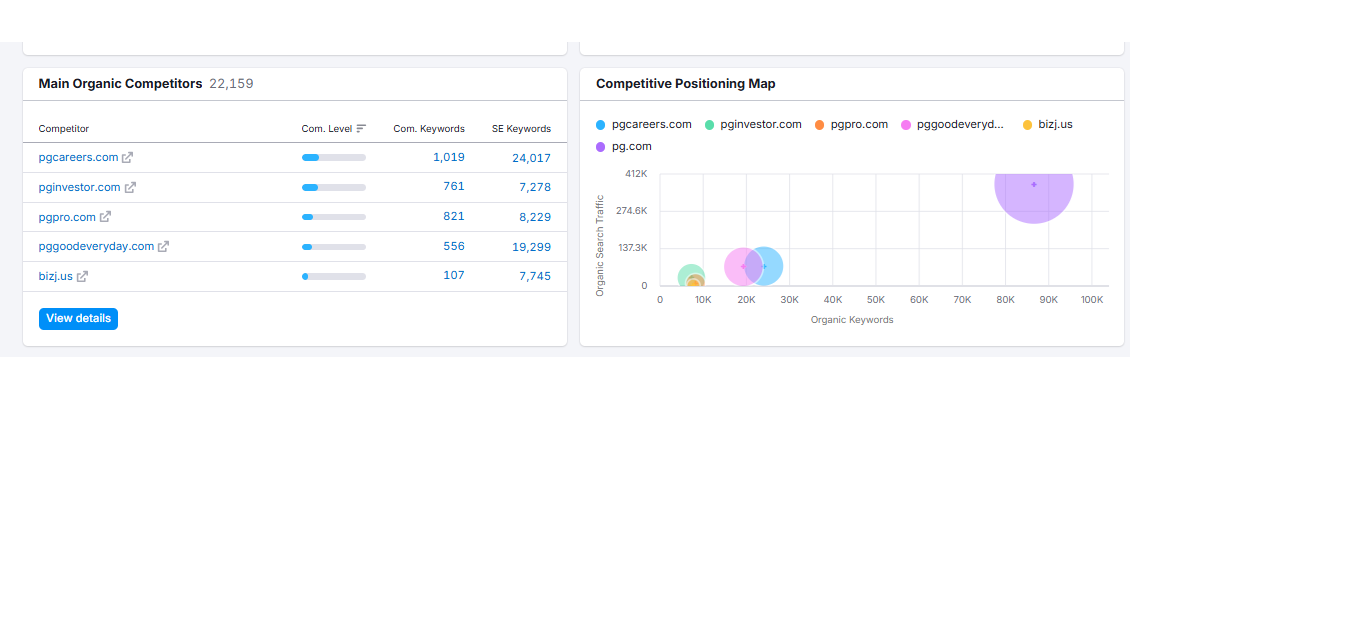1346x636 pixels.
Task: Open pgpro.com external link icon
Action: (x=105, y=217)
